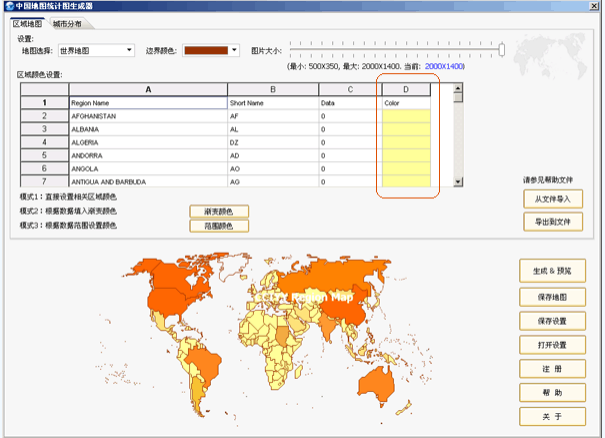Click the Data value for ANDORRA

350,156
